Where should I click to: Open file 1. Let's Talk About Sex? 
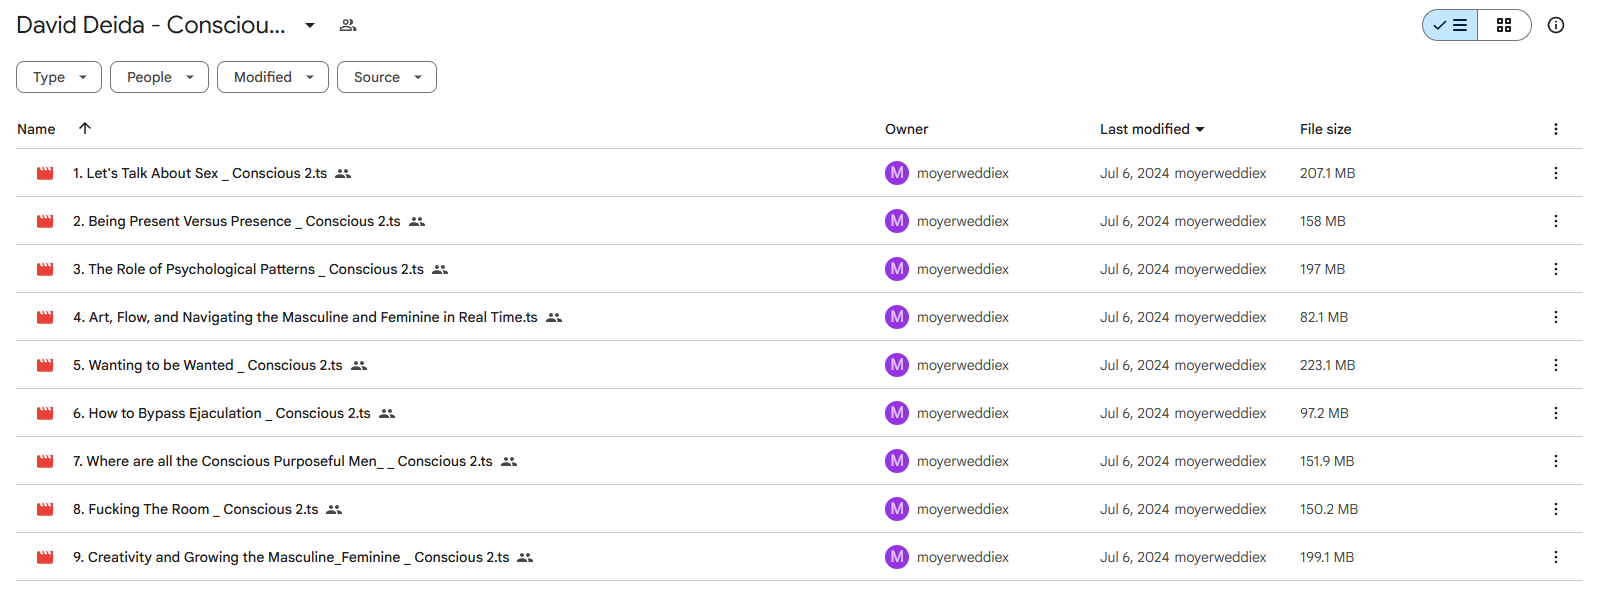200,173
